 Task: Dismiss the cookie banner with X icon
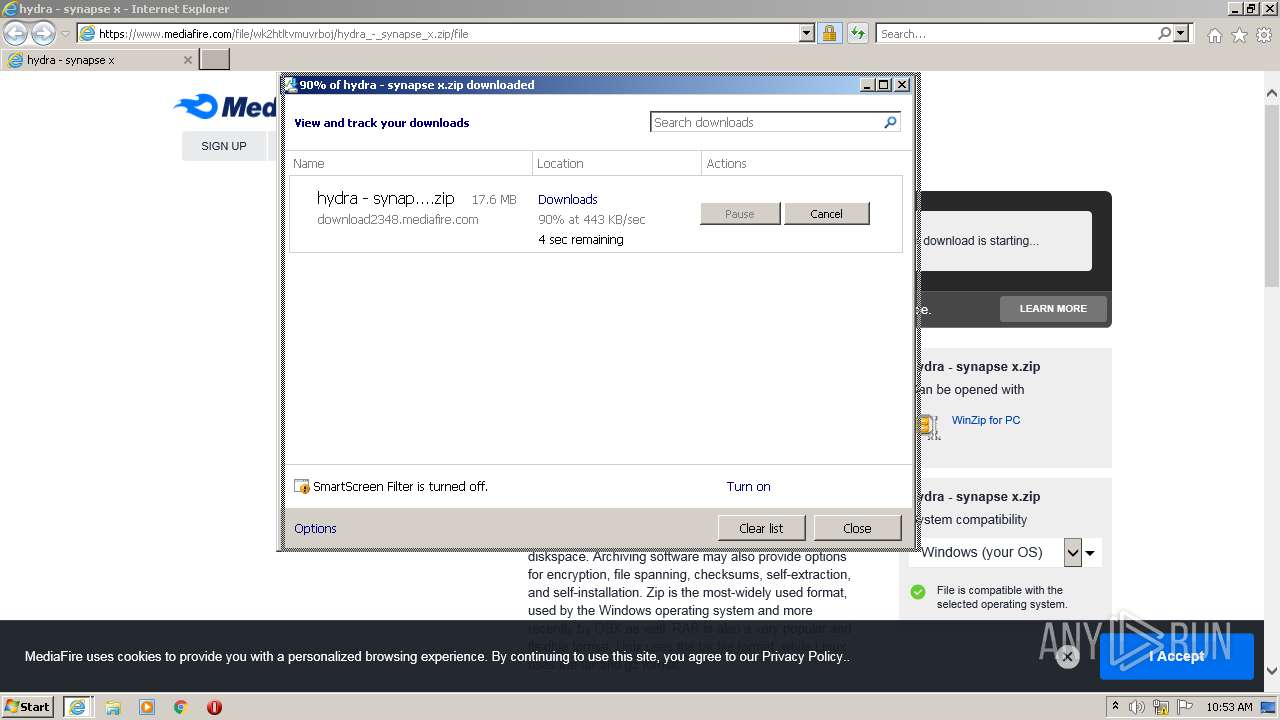pyautogui.click(x=1067, y=657)
